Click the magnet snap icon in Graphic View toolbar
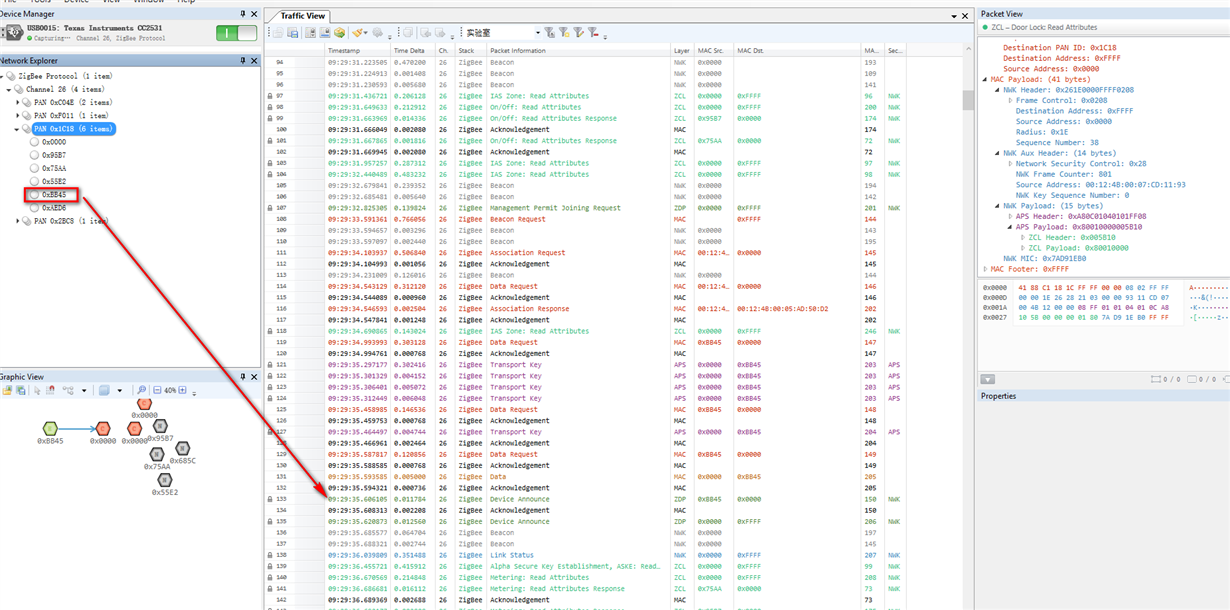Viewport: 1230px width, 610px height. pyautogui.click(x=50, y=390)
